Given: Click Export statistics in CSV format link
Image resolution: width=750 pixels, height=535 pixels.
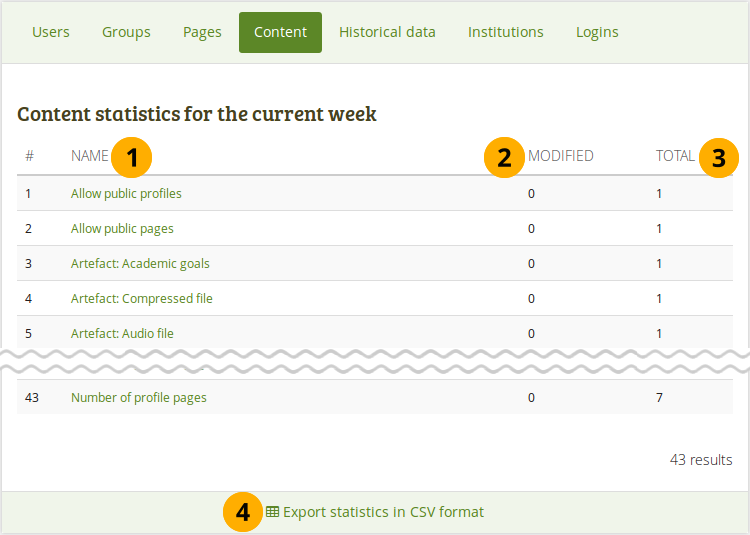Looking at the screenshot, I should point(383,512).
